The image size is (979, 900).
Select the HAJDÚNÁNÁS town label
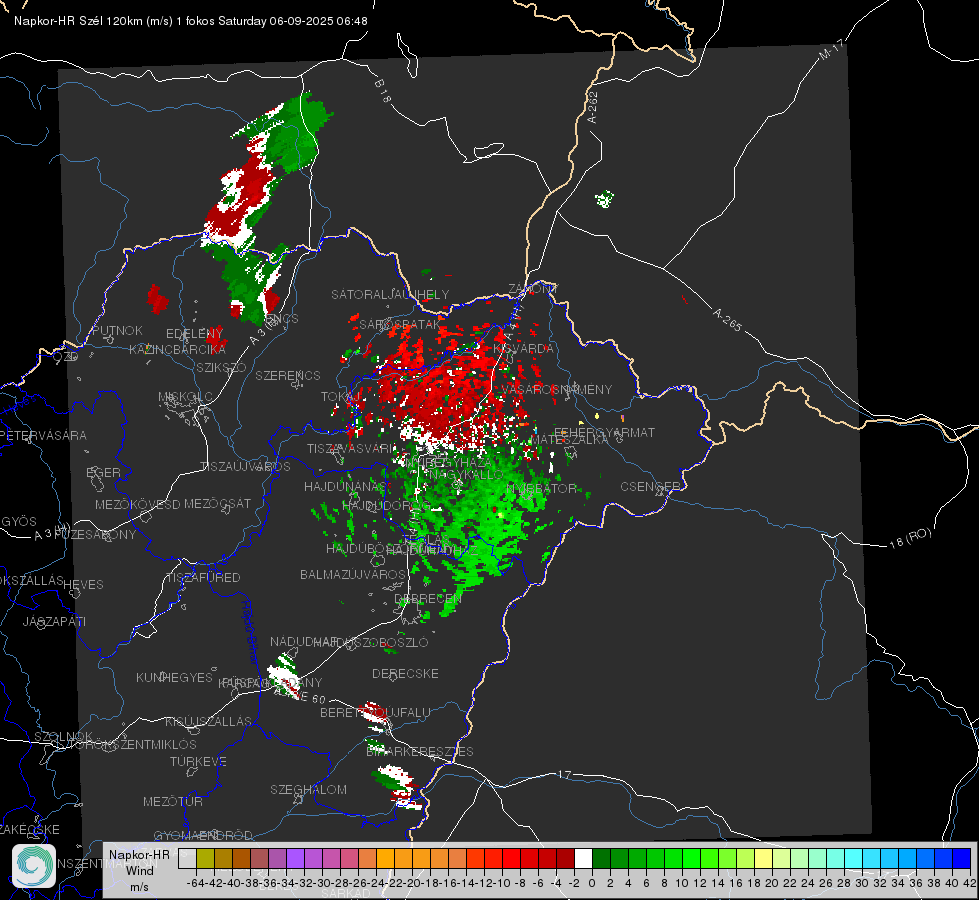[x=345, y=486]
